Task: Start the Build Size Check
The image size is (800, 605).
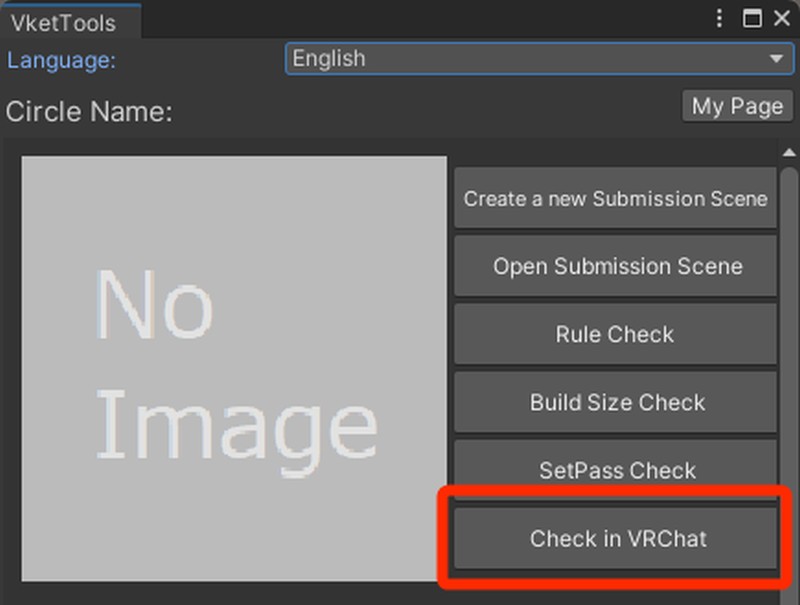Action: pyautogui.click(x=615, y=402)
